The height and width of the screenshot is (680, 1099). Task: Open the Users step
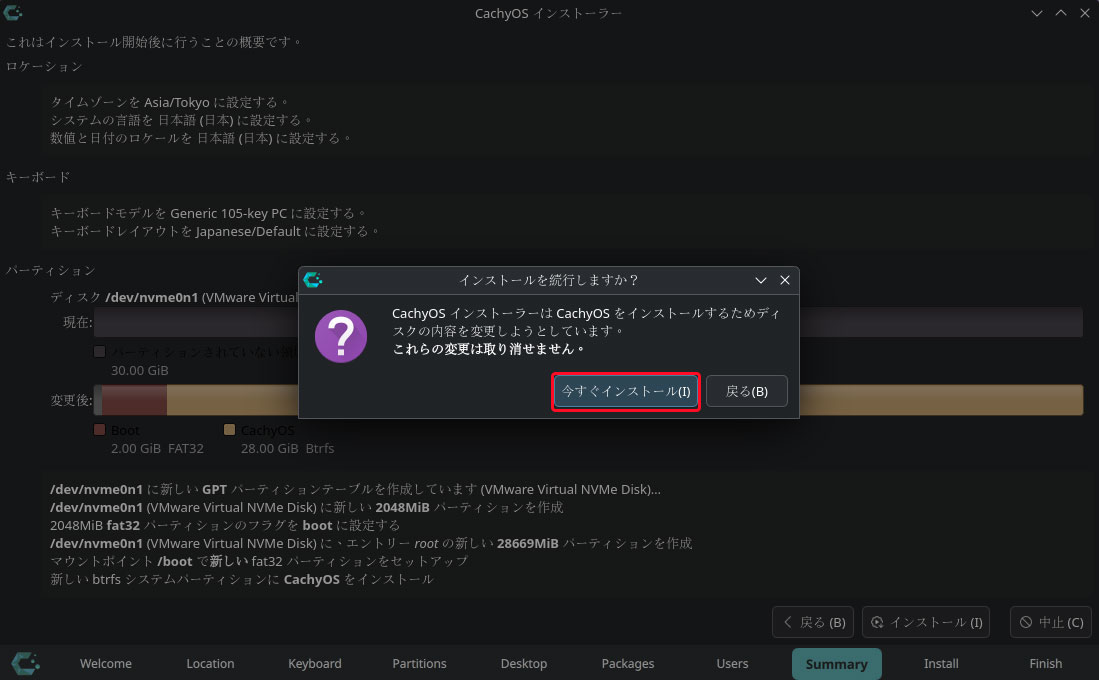tap(732, 664)
